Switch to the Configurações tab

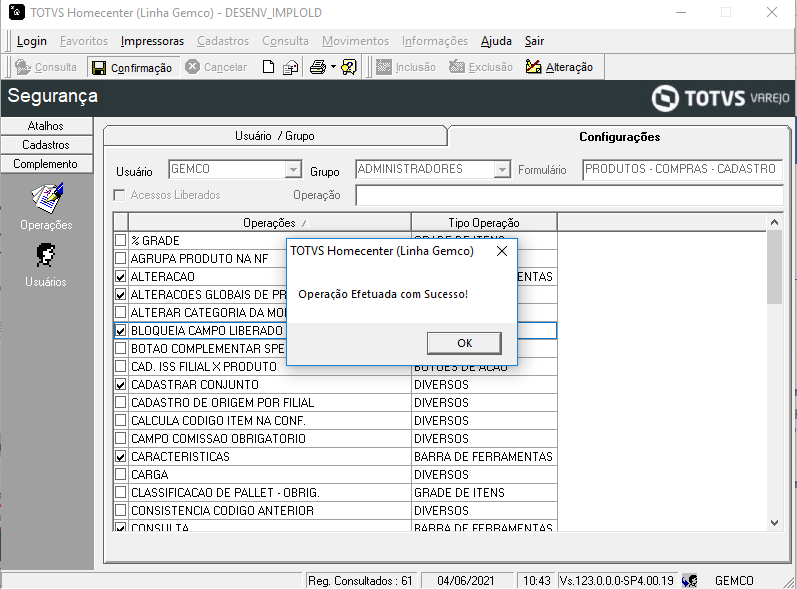pos(619,137)
